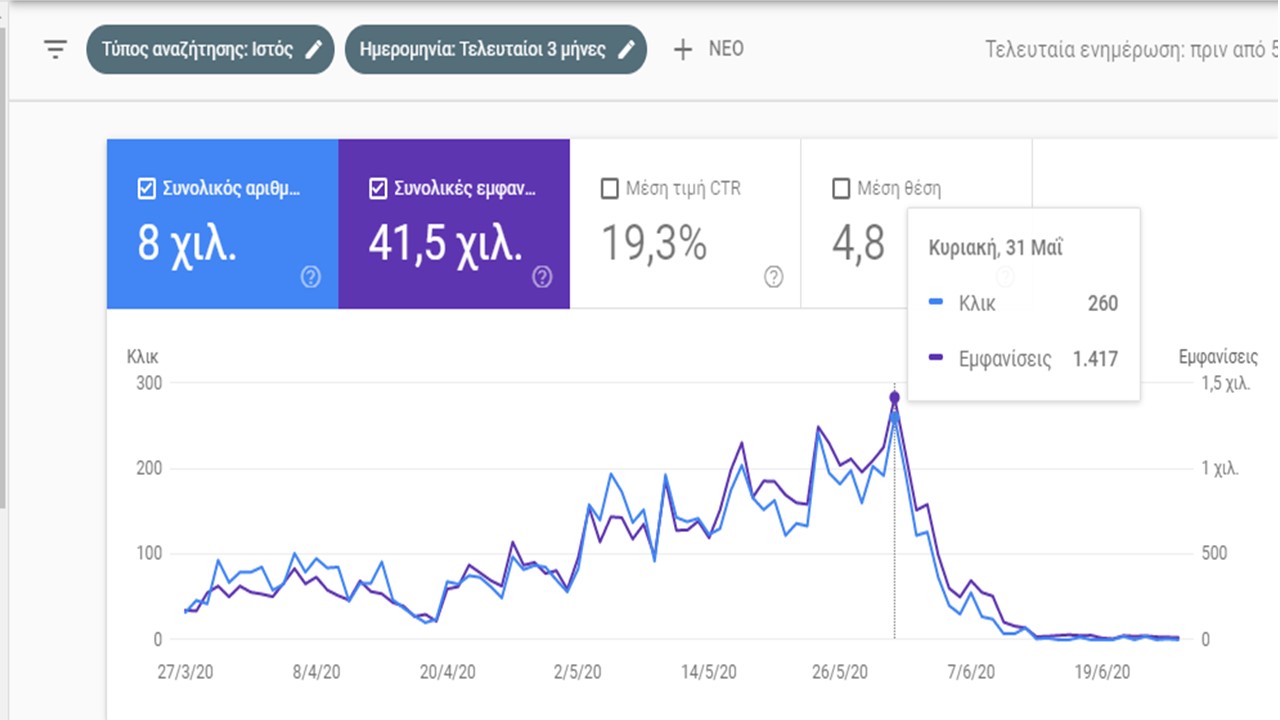Viewport: 1280px width, 720px height.
Task: Edit the date range filter pencil icon
Action: tap(627, 49)
